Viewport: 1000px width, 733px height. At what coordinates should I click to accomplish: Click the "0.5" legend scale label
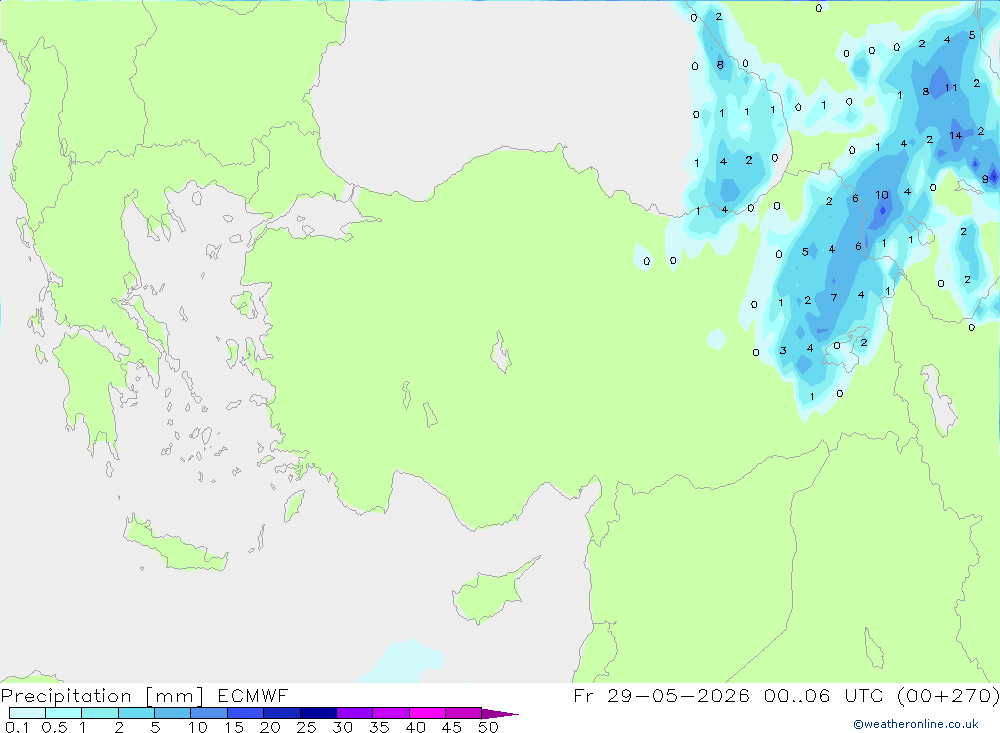pyautogui.click(x=54, y=727)
